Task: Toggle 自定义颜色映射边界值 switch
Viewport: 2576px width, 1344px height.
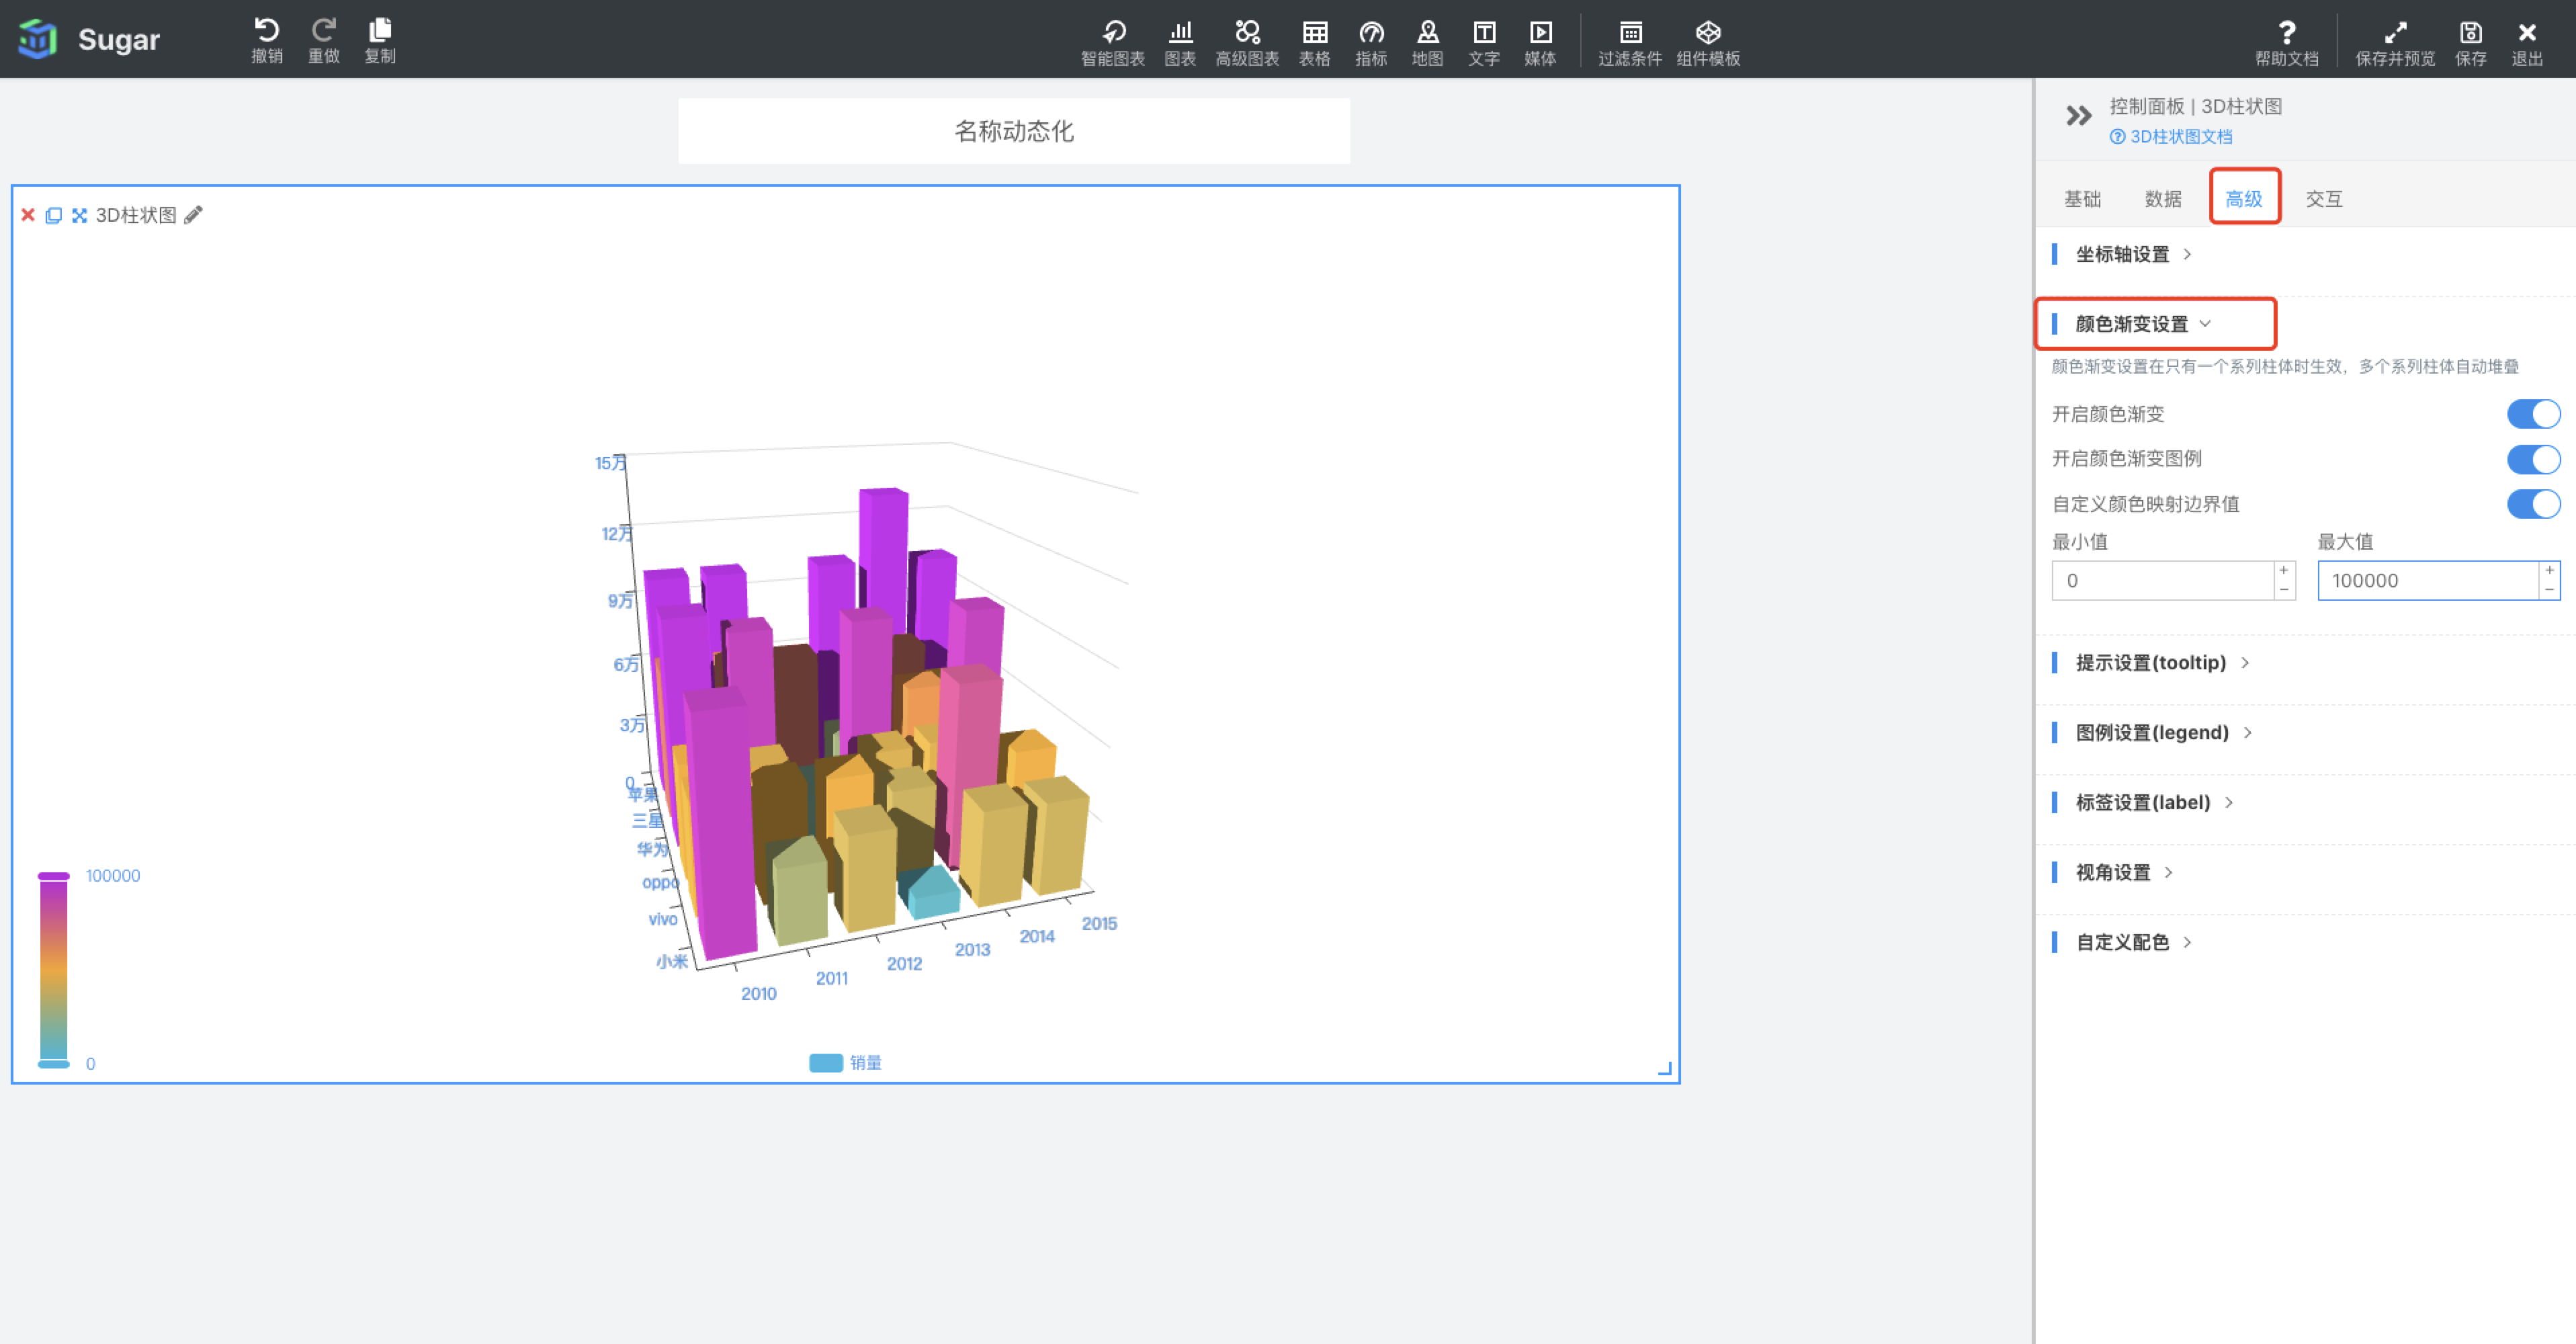Action: click(x=2533, y=504)
